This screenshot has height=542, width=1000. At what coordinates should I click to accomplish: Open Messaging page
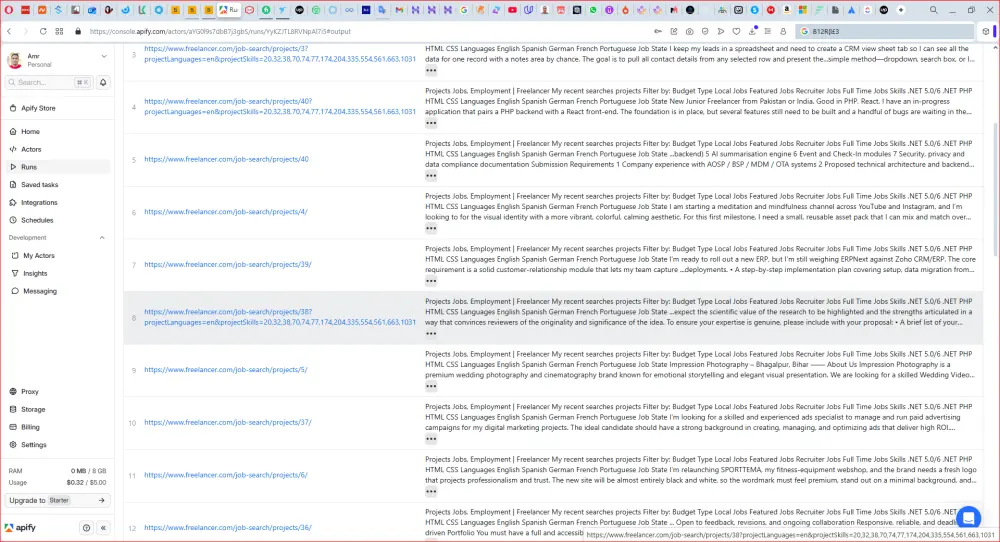point(40,291)
